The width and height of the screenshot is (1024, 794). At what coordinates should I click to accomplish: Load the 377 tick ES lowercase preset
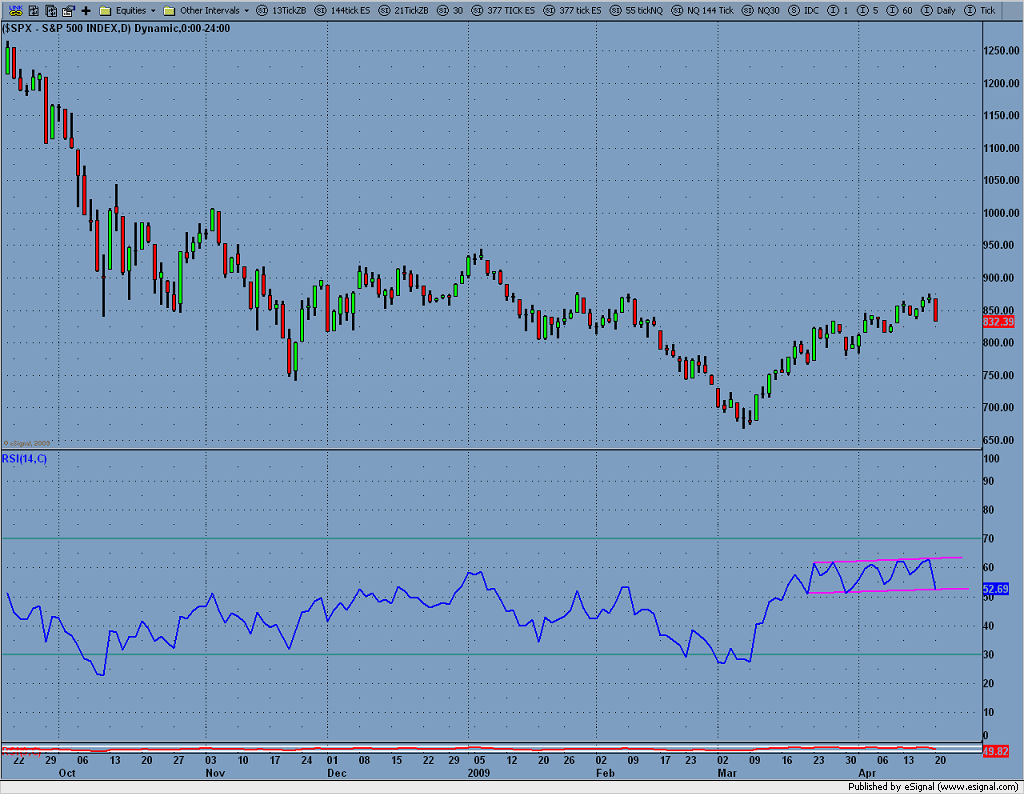(x=573, y=10)
